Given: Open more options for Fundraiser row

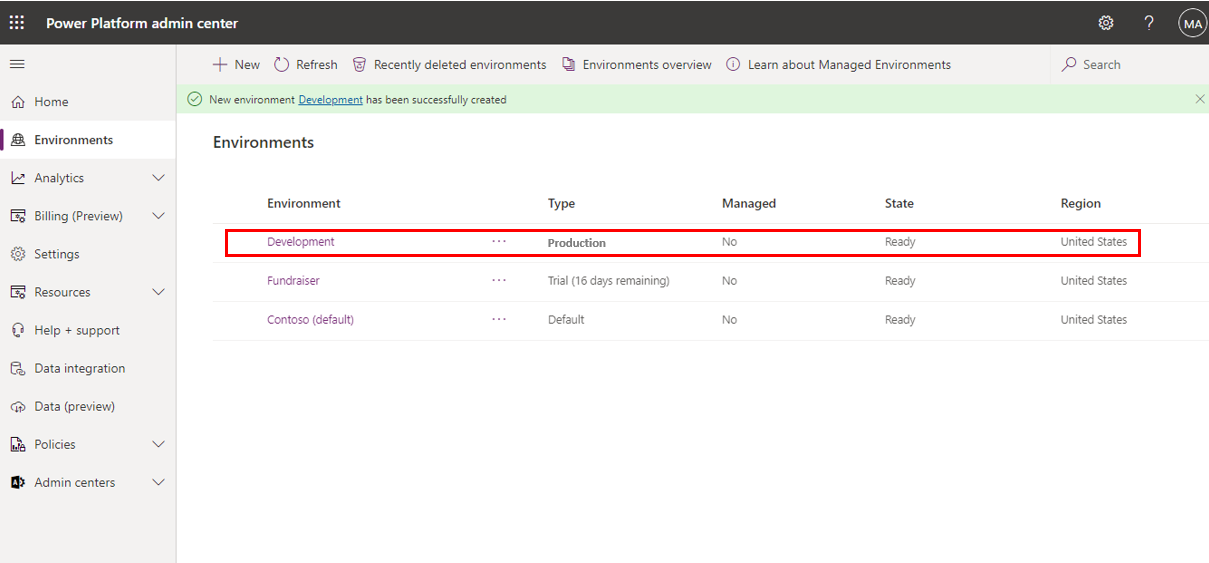Looking at the screenshot, I should [499, 281].
